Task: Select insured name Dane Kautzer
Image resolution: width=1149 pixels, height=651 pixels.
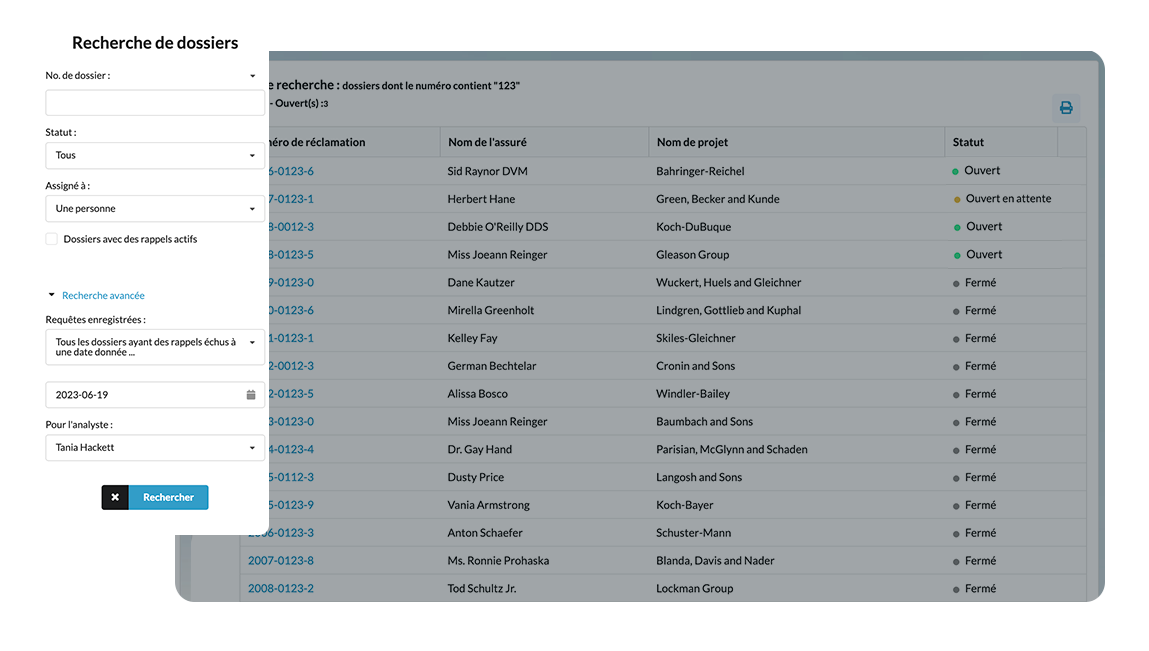Action: pyautogui.click(x=481, y=283)
